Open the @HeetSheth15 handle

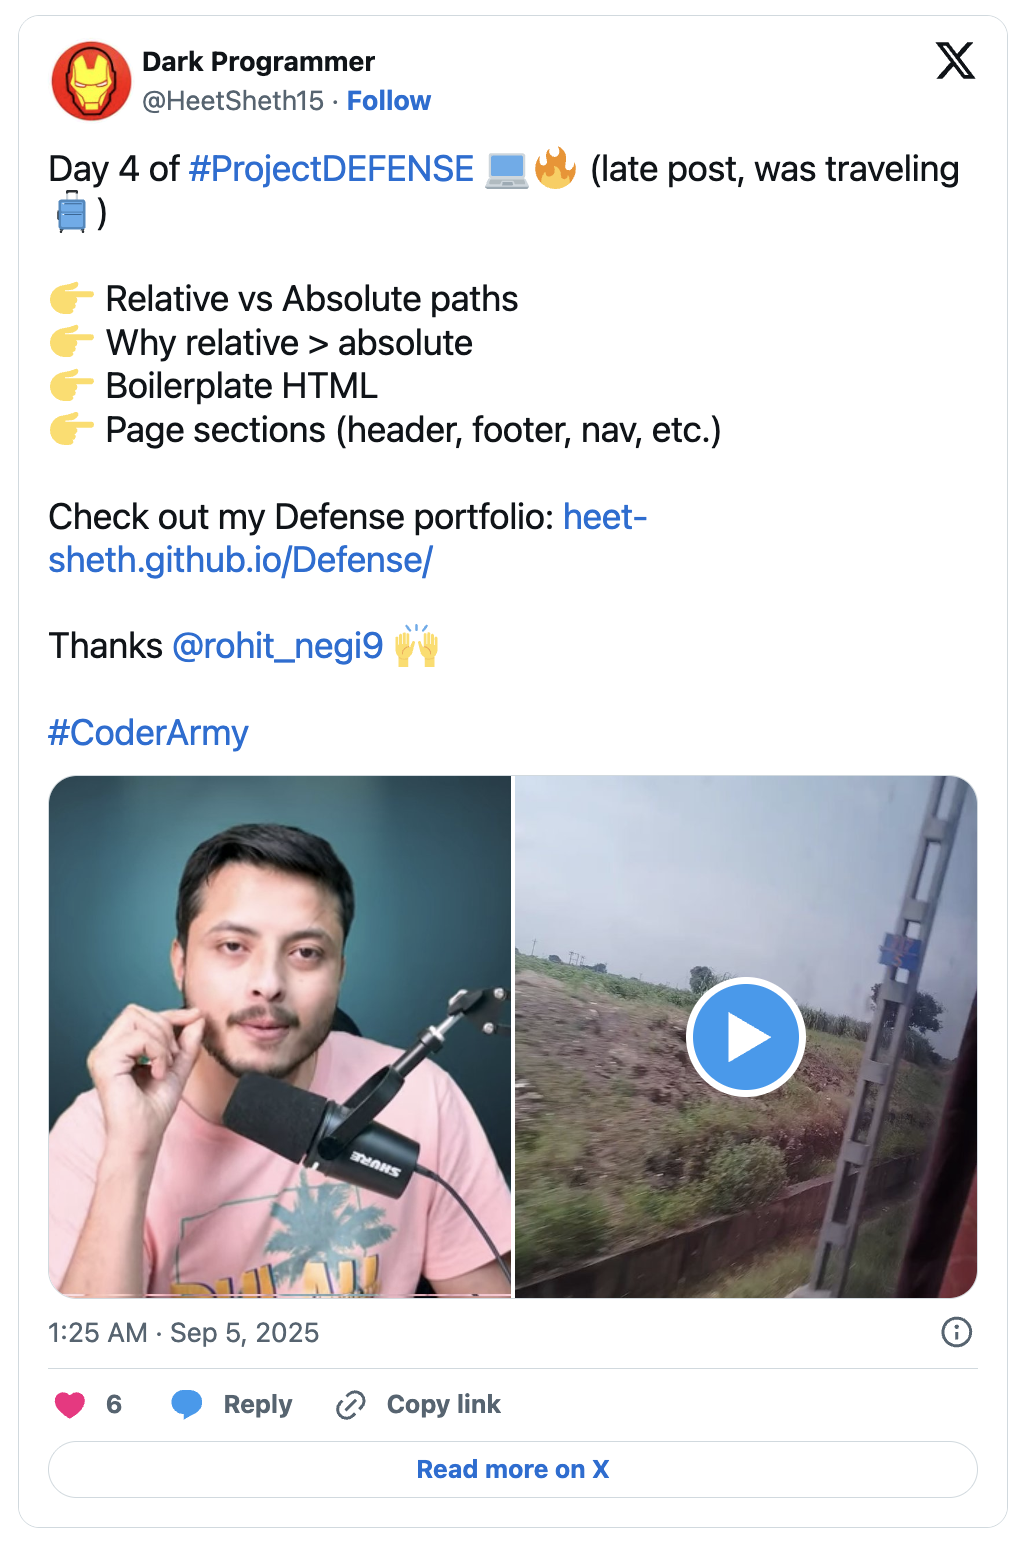coord(233,101)
